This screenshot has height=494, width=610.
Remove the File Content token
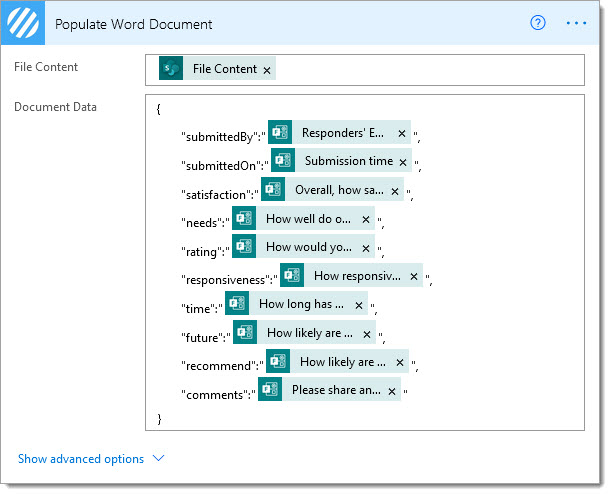pyautogui.click(x=267, y=70)
